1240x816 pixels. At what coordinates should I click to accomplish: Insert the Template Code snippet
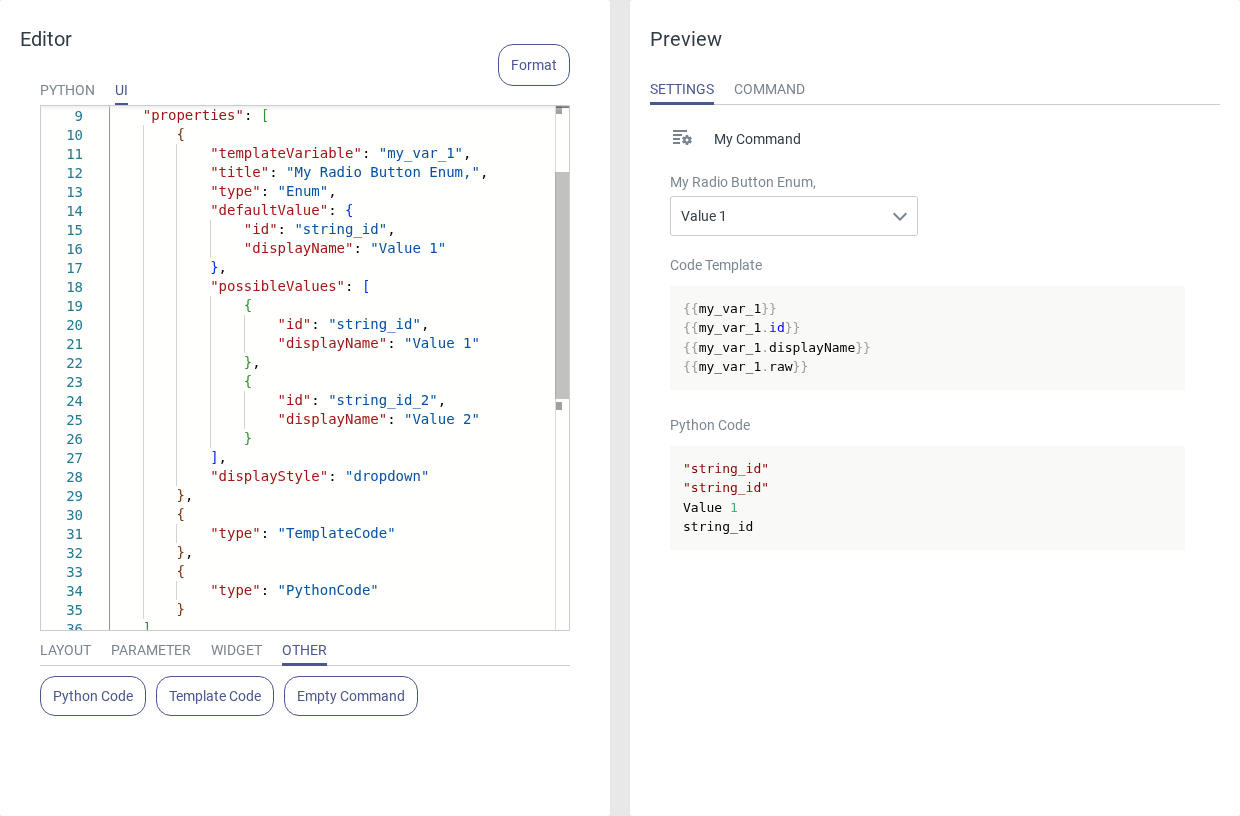(215, 696)
